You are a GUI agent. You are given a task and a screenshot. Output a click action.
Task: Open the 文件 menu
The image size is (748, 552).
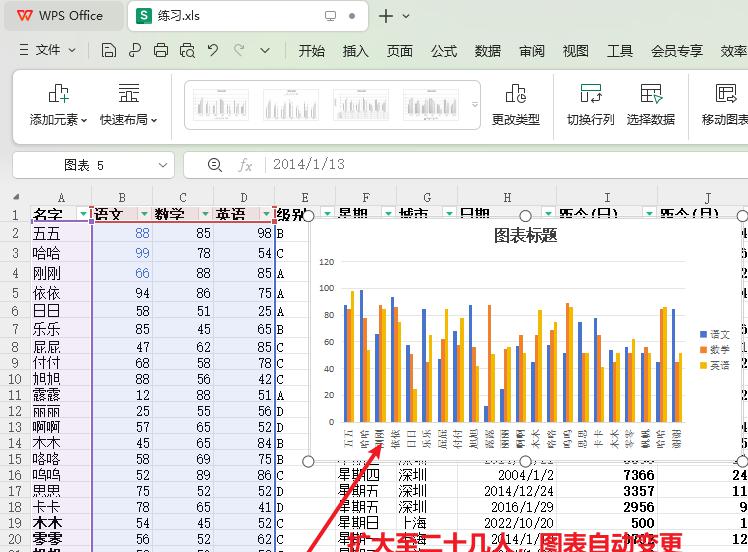tap(47, 50)
